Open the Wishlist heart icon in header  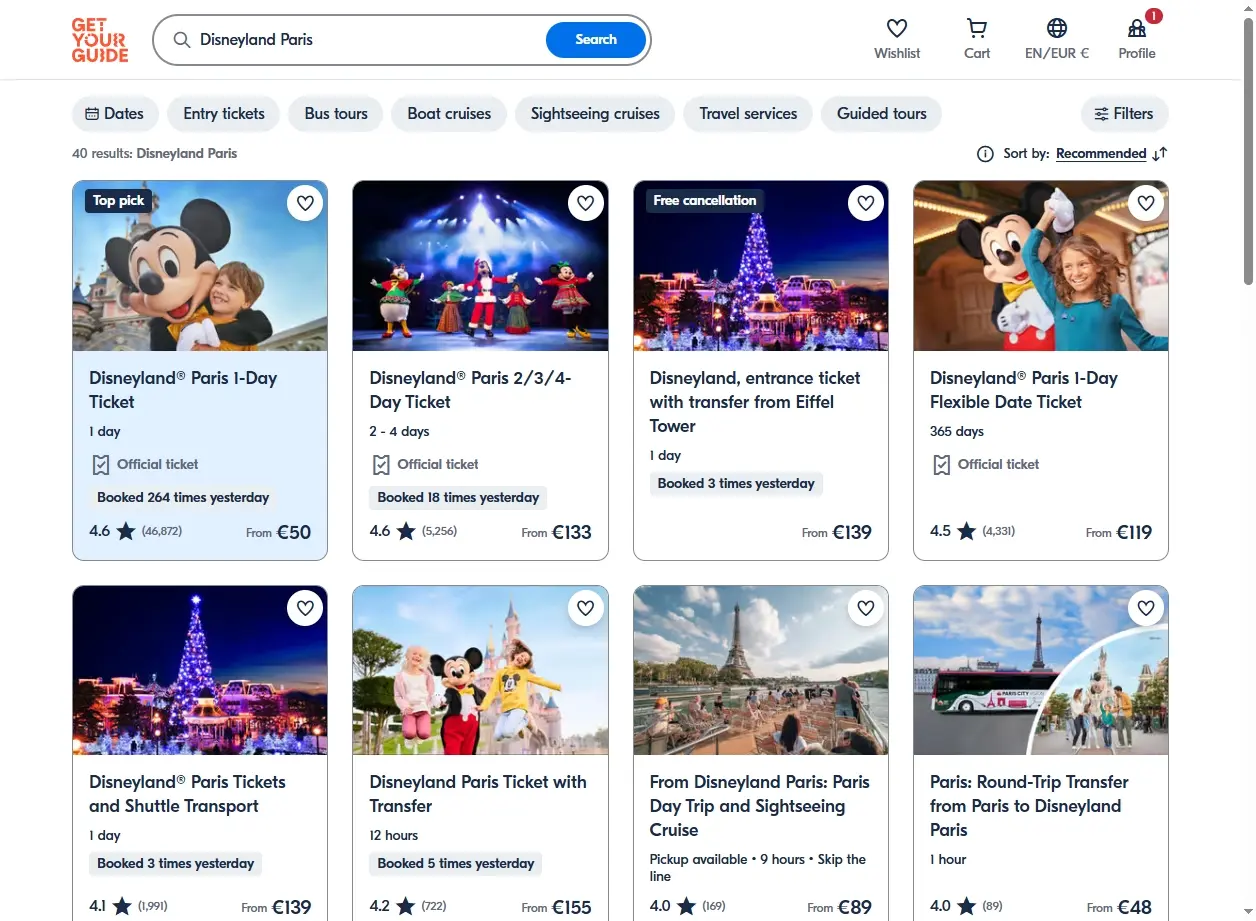(897, 28)
